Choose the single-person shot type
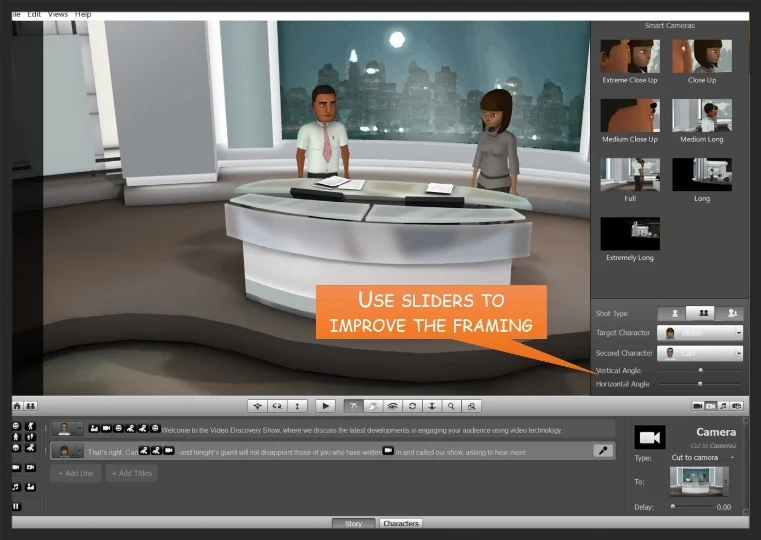 pyautogui.click(x=674, y=313)
